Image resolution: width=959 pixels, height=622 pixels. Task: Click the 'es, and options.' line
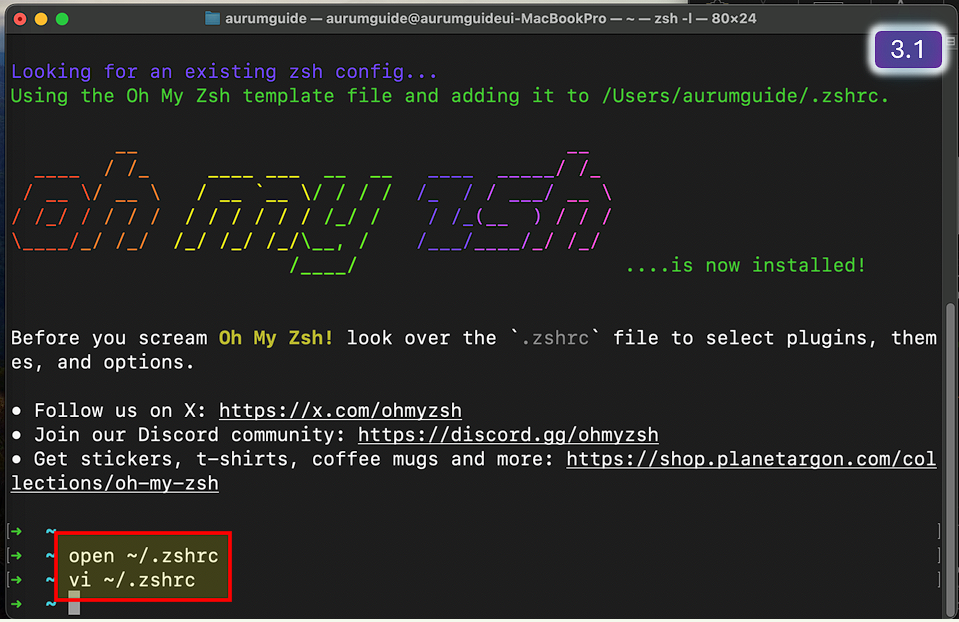[x=102, y=362]
